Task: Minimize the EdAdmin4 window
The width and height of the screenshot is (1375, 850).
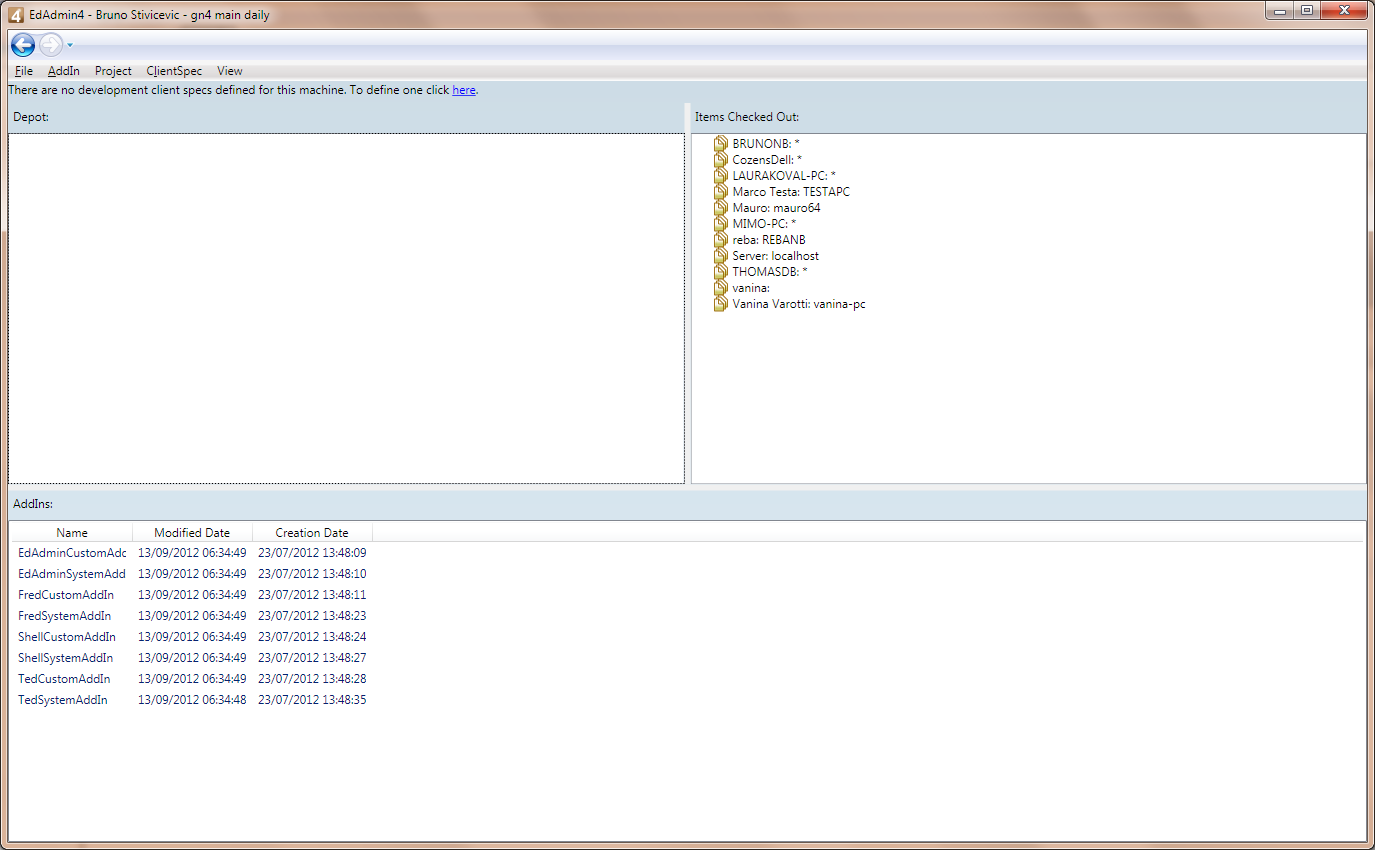Action: 1279,10
